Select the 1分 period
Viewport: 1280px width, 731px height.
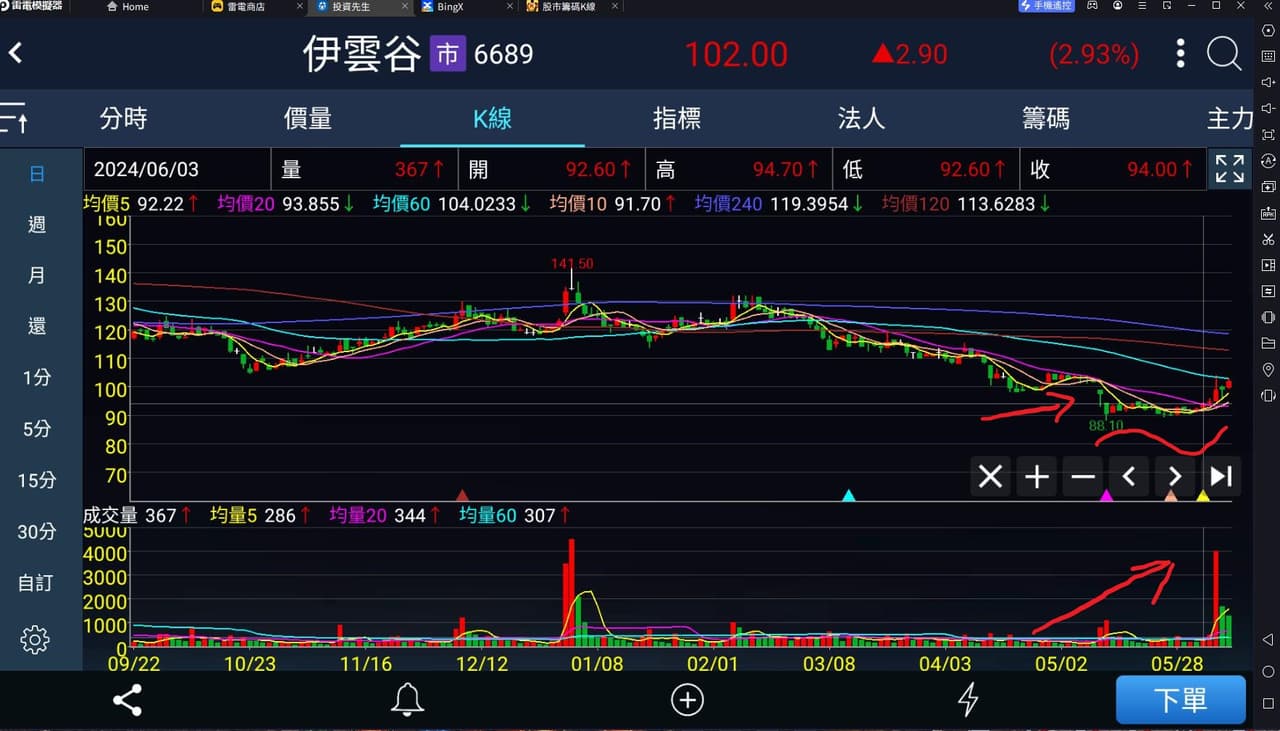pos(37,378)
